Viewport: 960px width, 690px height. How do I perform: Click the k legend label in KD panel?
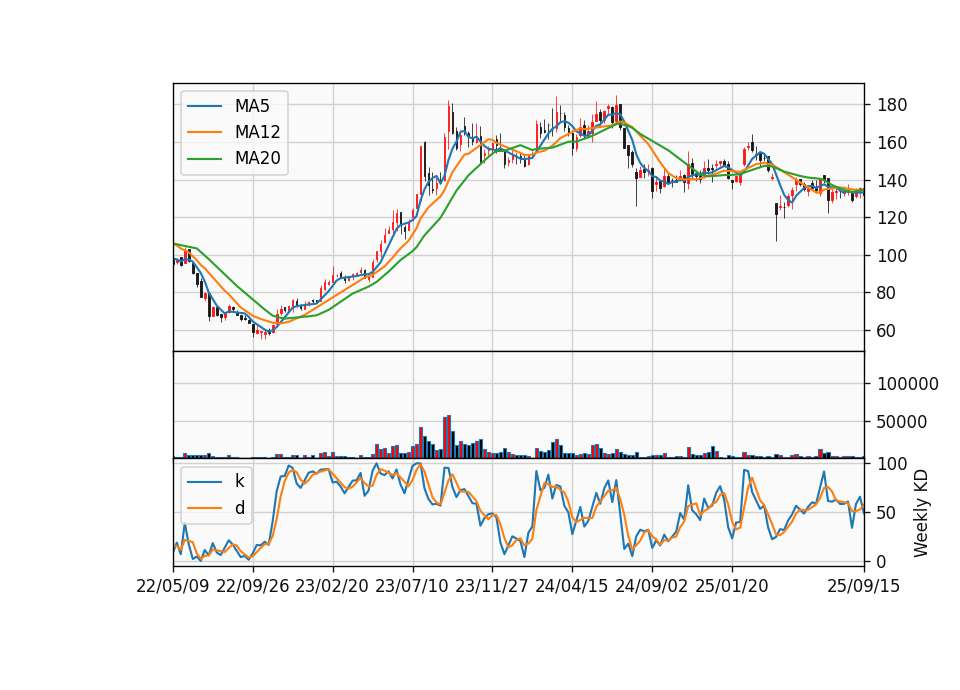239,481
